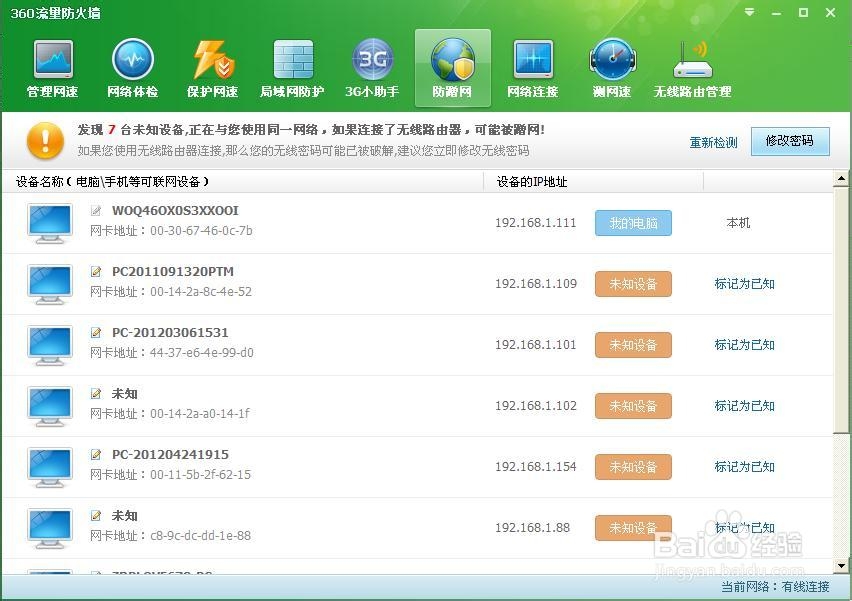Click 未知设备 button for 192.168.1.109
Screen dimensions: 852x601
(633, 284)
